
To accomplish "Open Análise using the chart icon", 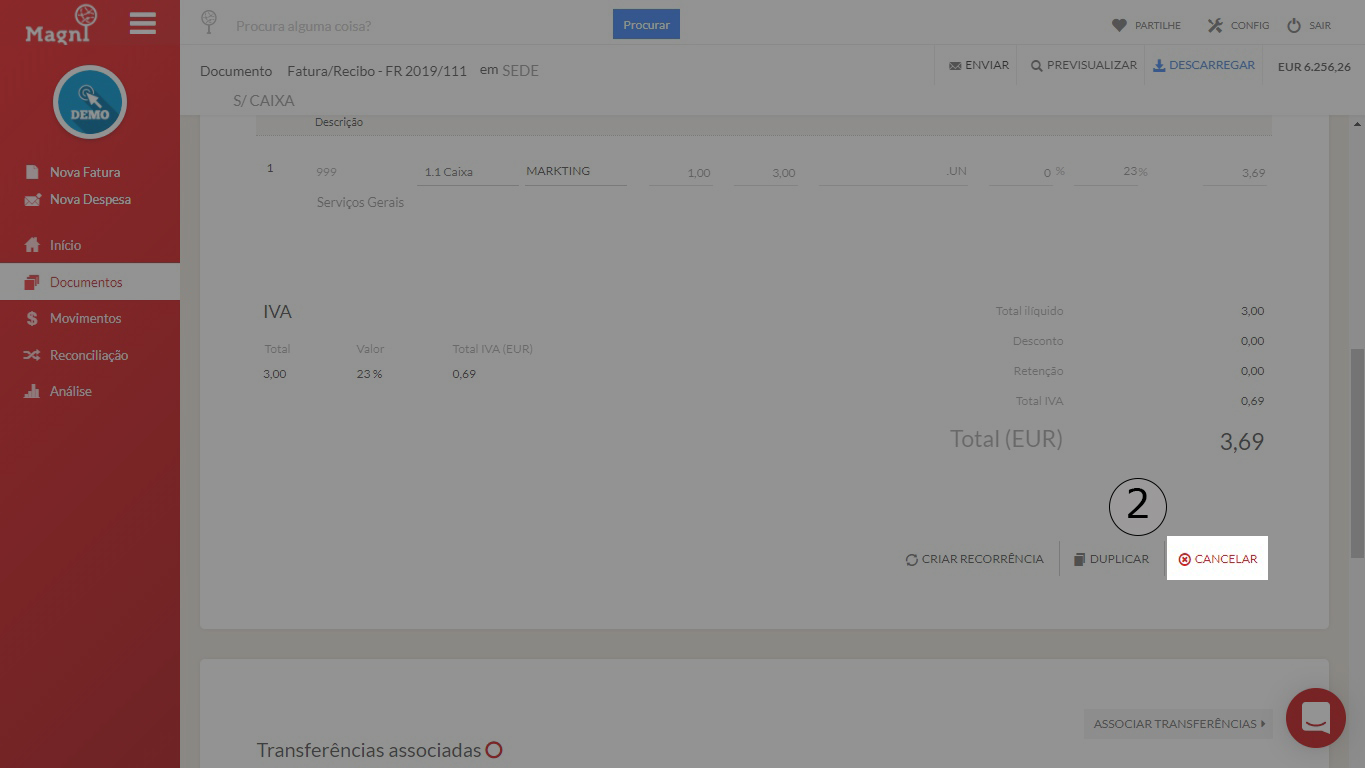I will point(32,391).
